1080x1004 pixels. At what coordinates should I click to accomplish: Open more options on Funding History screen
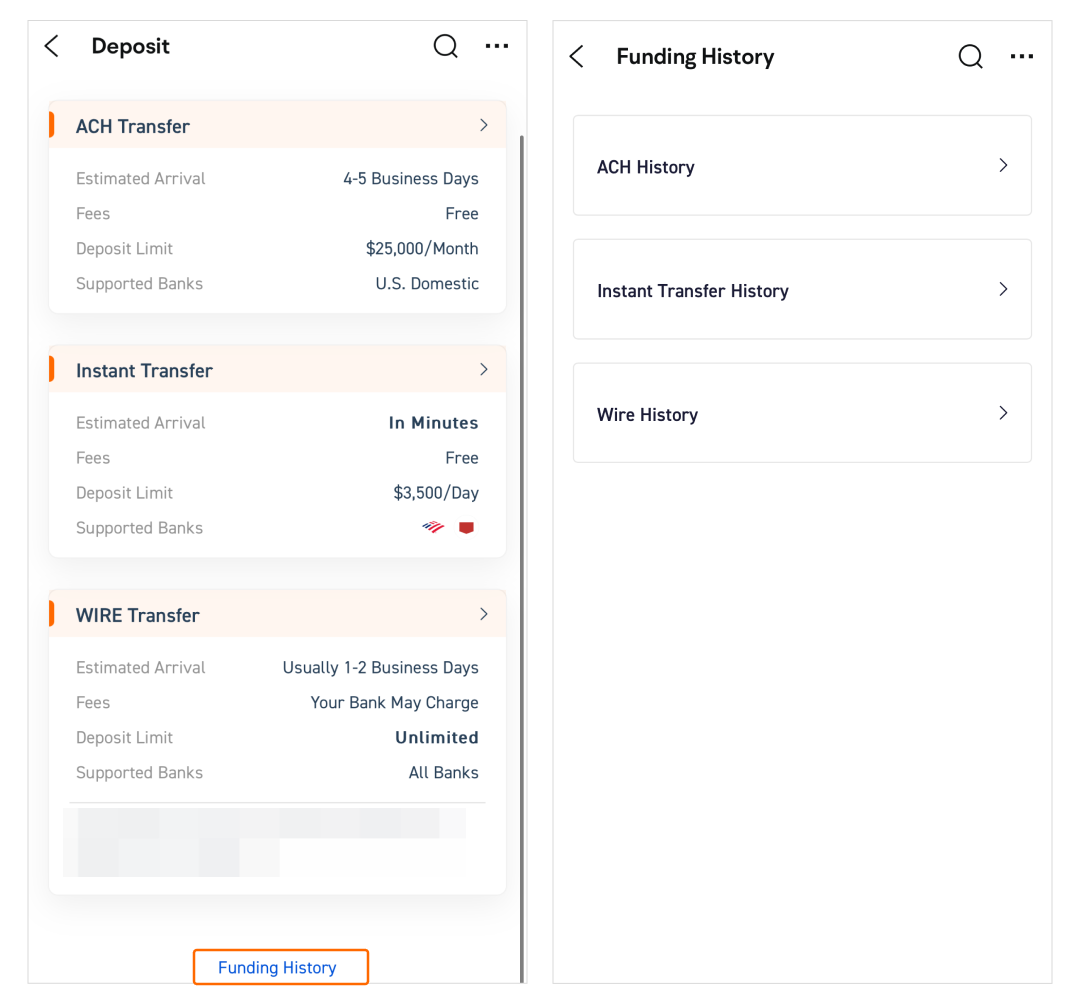[1021, 56]
